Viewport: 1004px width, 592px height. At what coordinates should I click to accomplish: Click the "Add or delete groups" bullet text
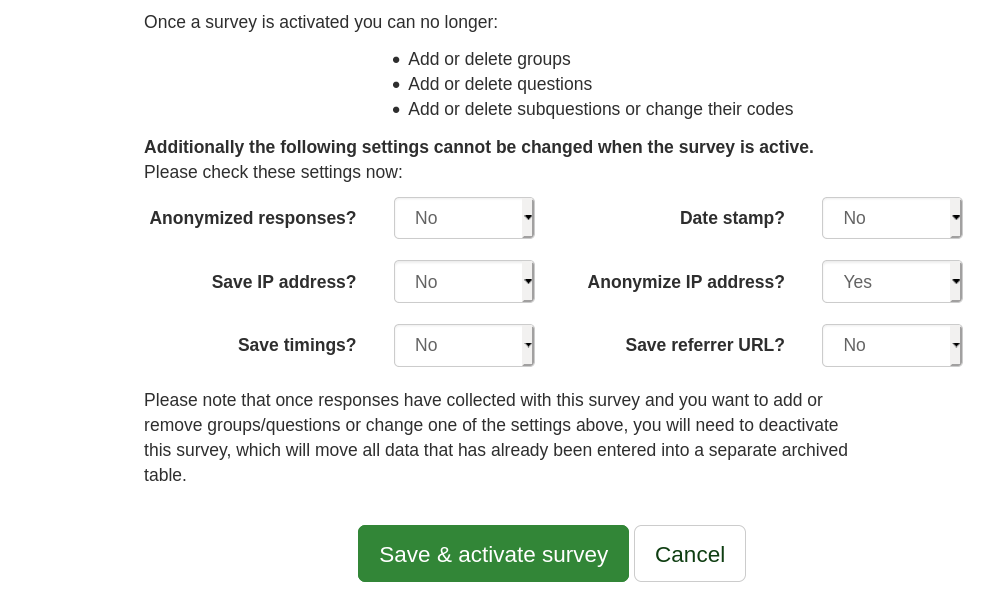(x=489, y=59)
